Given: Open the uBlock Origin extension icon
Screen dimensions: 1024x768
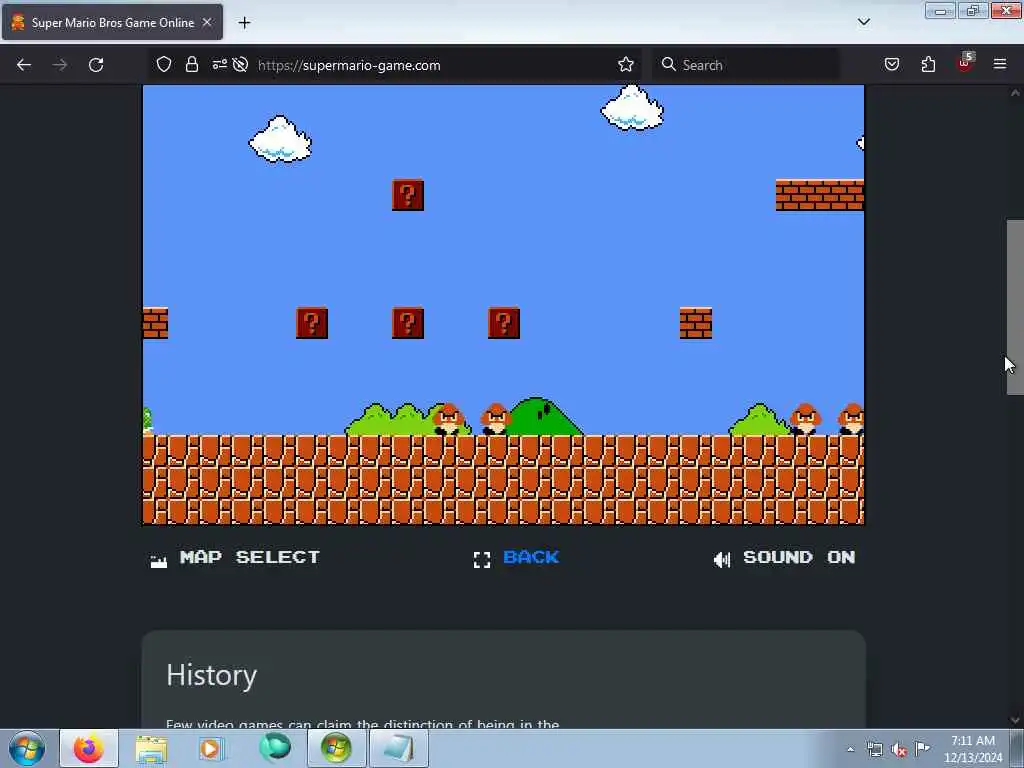Looking at the screenshot, I should click(x=965, y=63).
